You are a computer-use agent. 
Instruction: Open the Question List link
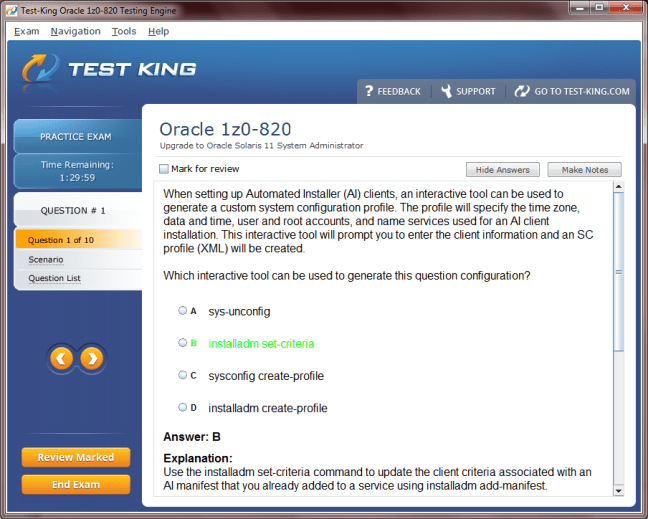tap(55, 278)
